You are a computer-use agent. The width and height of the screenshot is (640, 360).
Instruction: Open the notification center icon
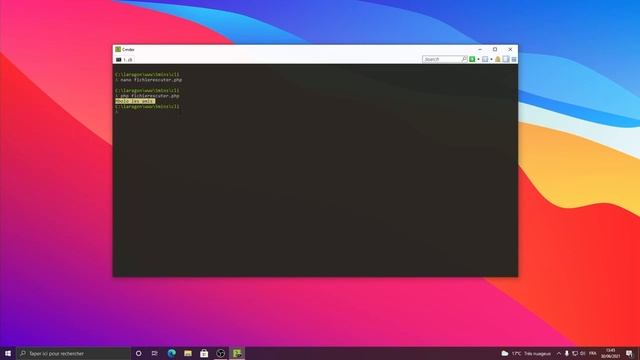point(629,353)
